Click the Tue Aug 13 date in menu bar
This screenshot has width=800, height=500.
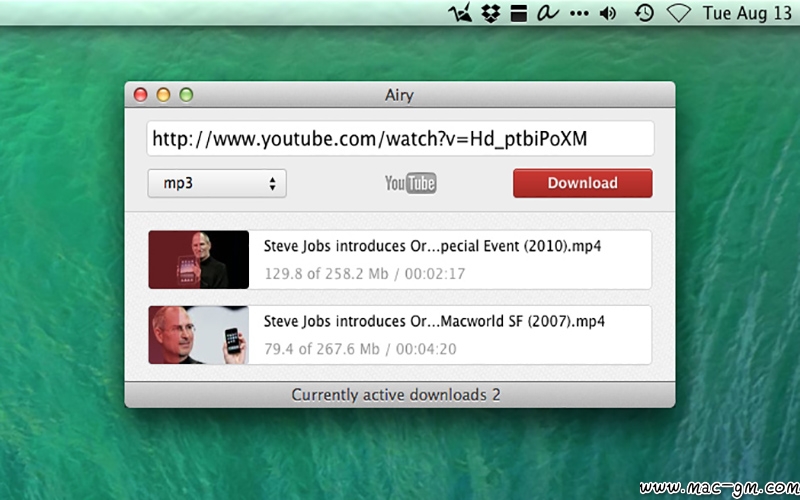point(747,13)
